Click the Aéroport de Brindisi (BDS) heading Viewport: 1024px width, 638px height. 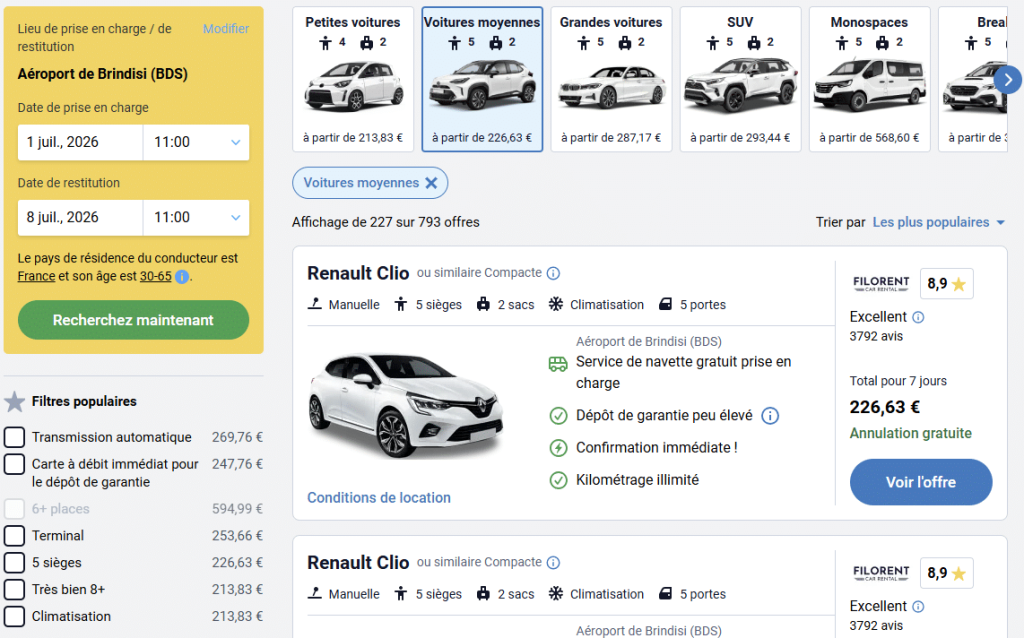pos(103,74)
